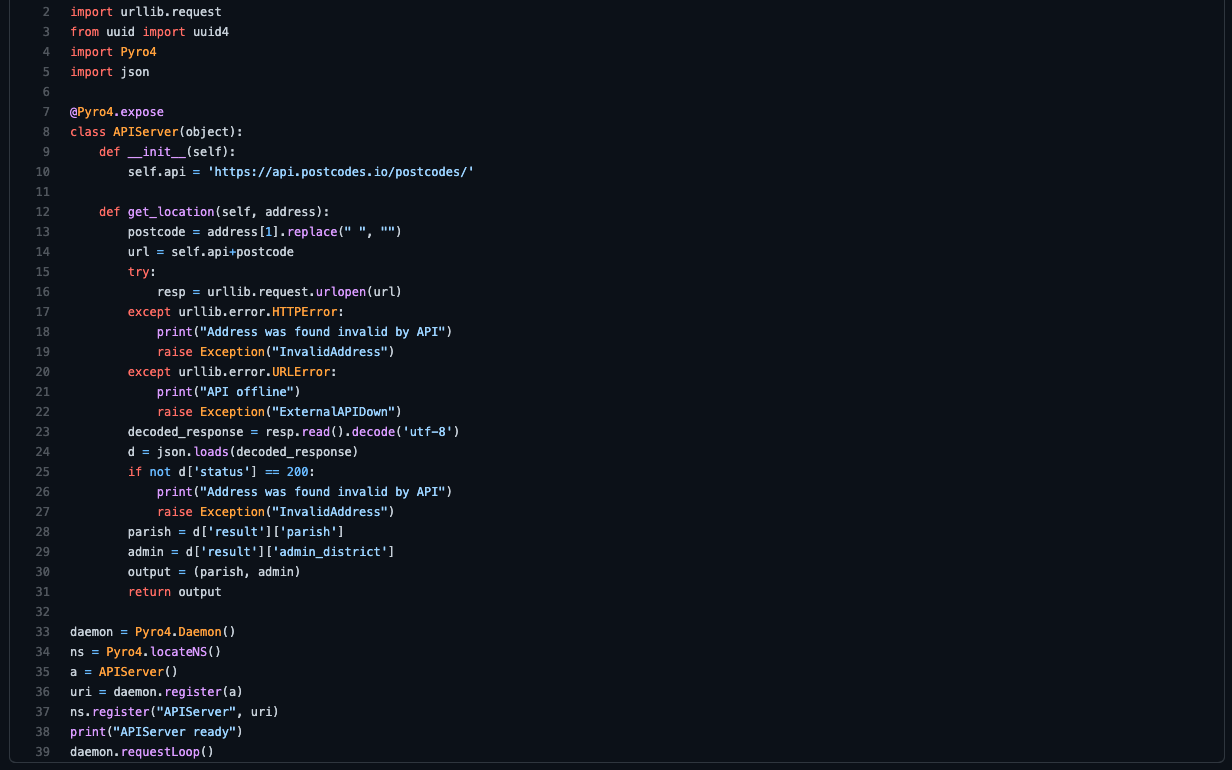
Task: Click "admin = d['result']['admin_district']" line
Action: pos(261,552)
